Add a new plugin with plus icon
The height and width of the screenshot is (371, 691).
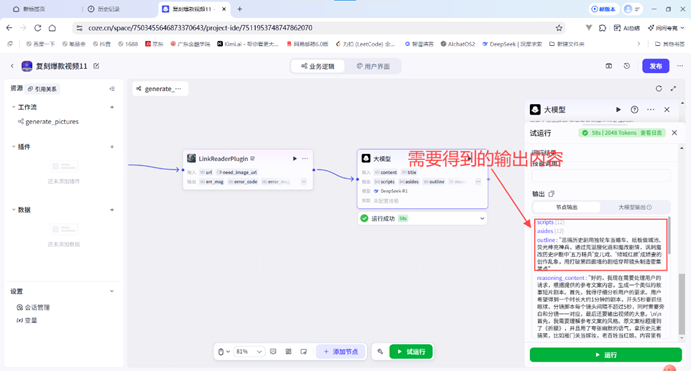(112, 147)
